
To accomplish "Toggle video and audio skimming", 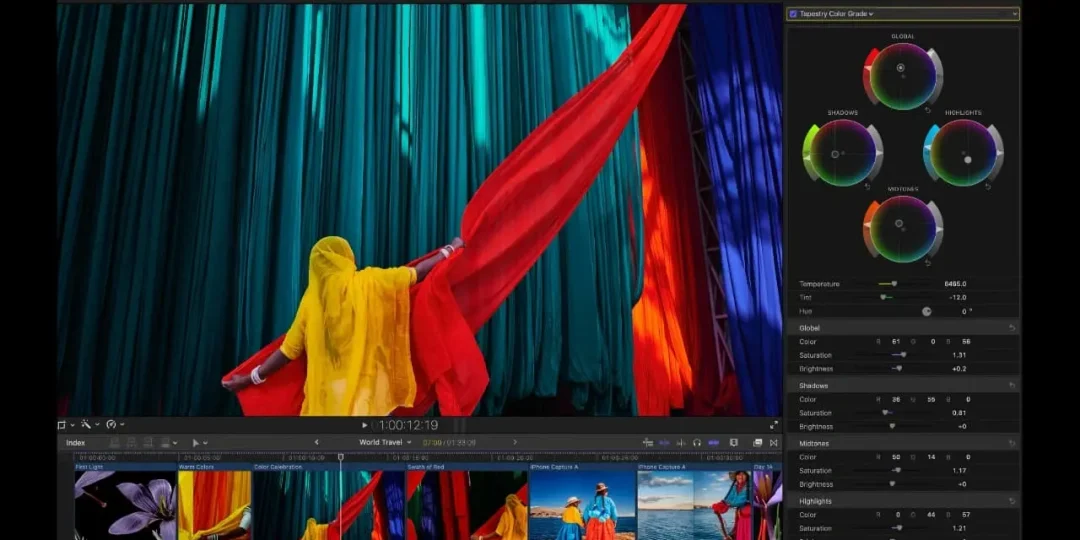I will [664, 442].
